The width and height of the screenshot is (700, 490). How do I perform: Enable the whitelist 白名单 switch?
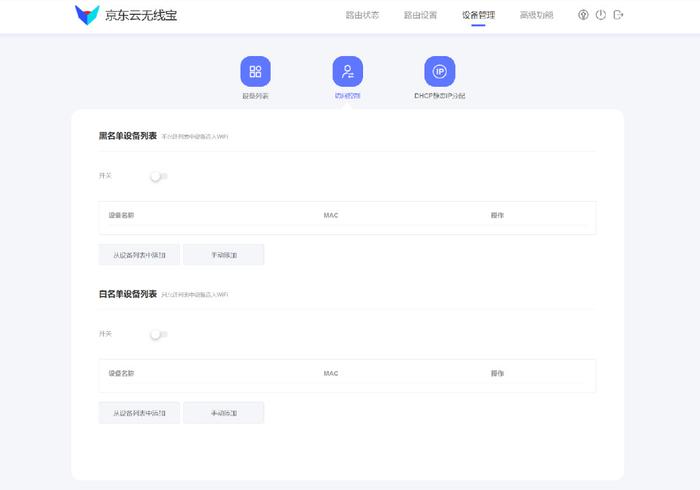[159, 334]
